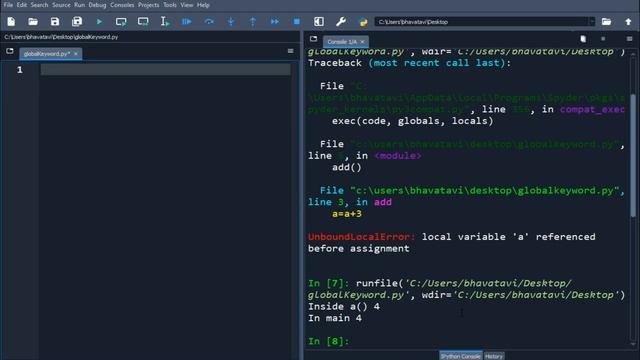Switch to the History tab

[x=493, y=356]
